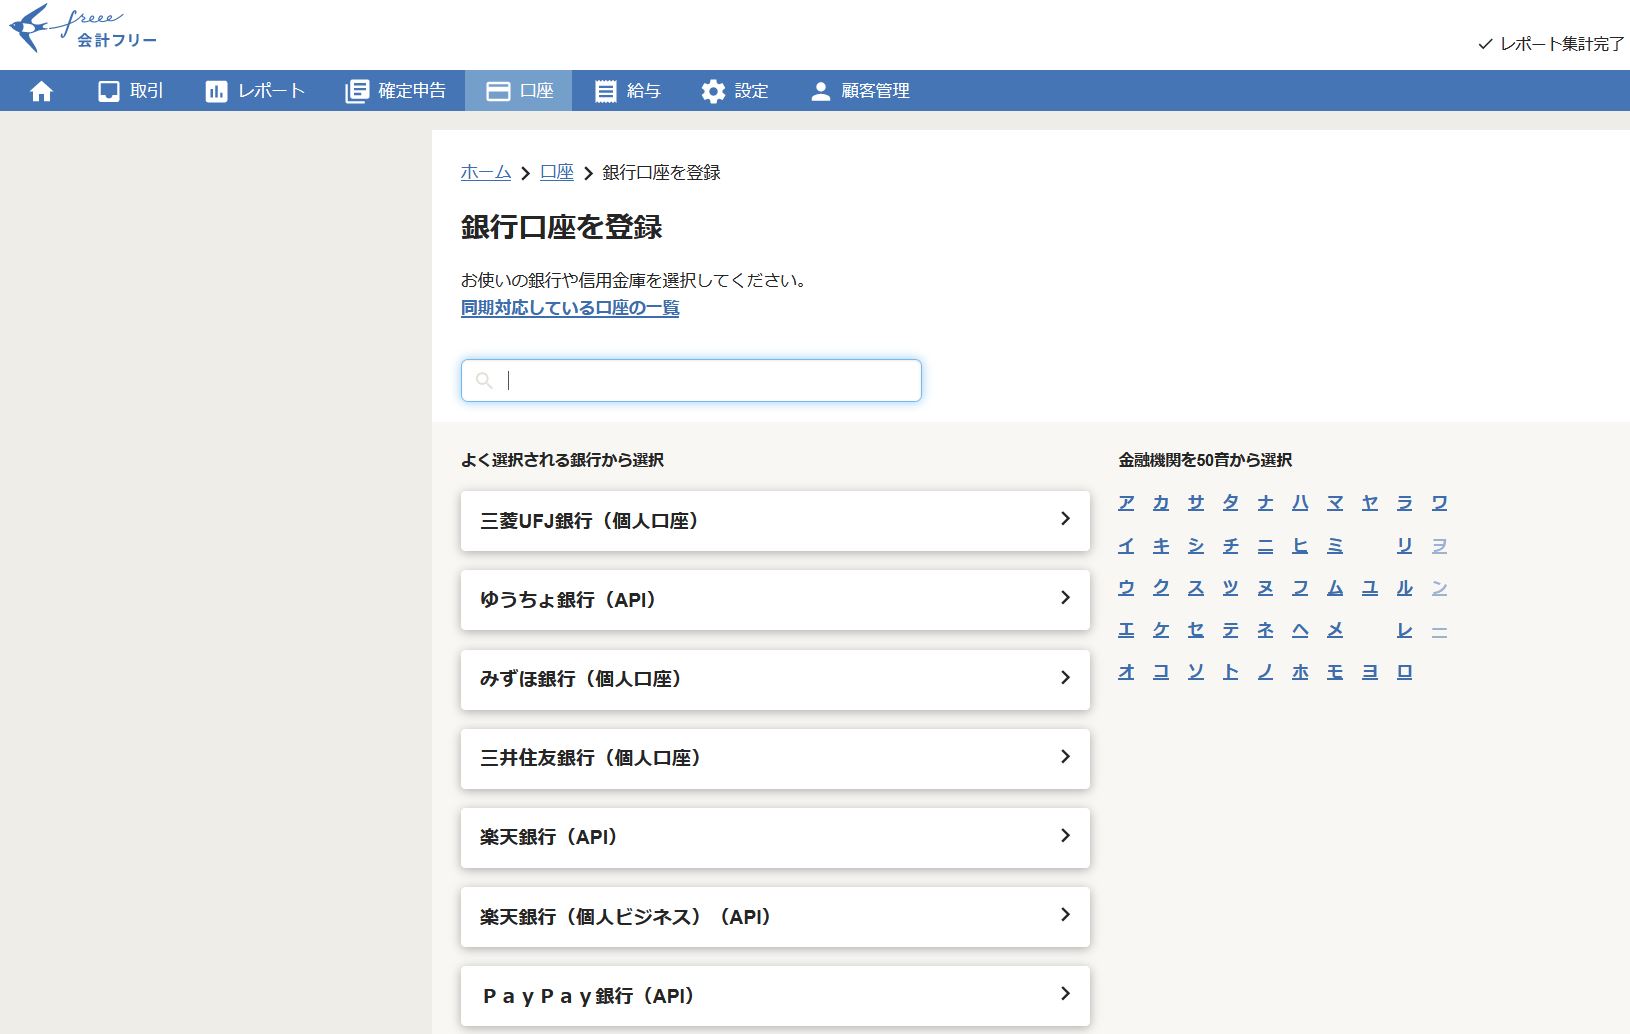The height and width of the screenshot is (1034, 1630).
Task: Filter banks by ウ
Action: coord(1126,588)
